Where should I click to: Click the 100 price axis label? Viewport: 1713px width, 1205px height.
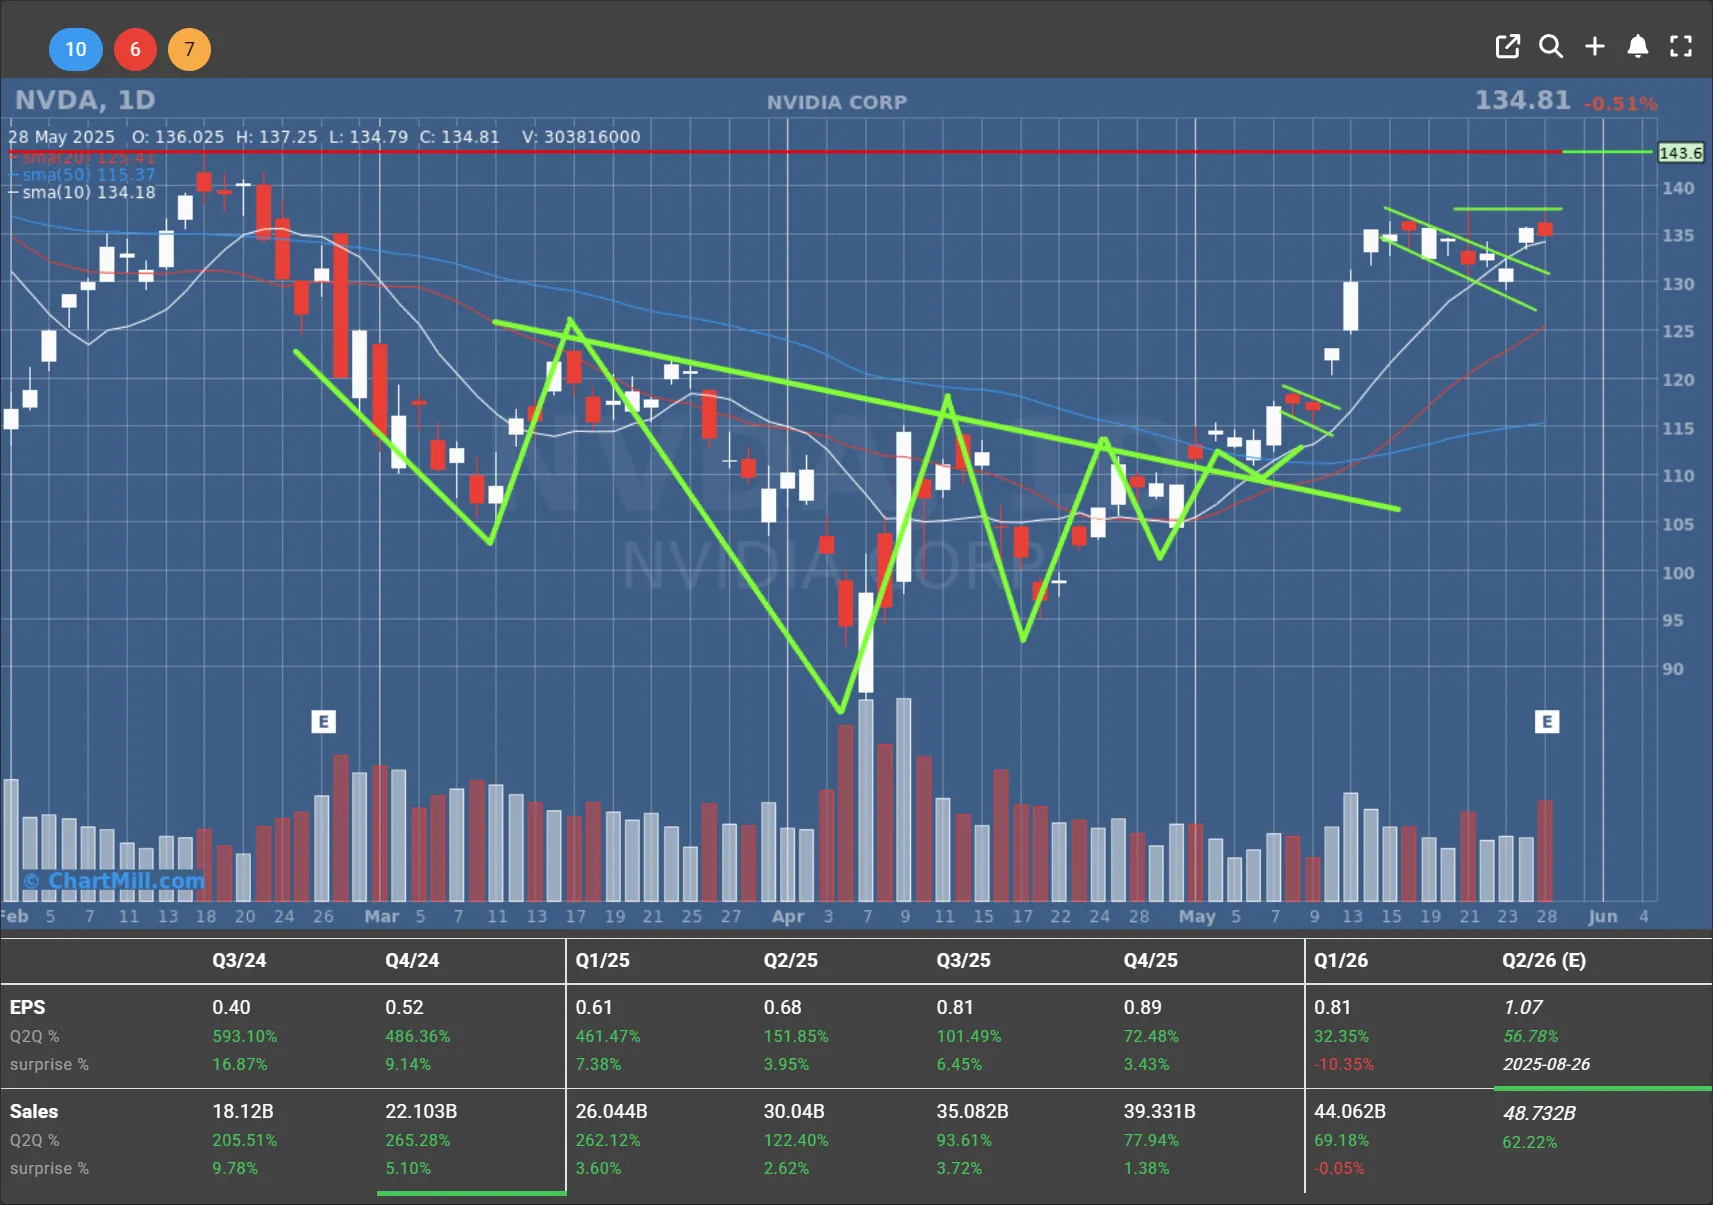[x=1678, y=572]
